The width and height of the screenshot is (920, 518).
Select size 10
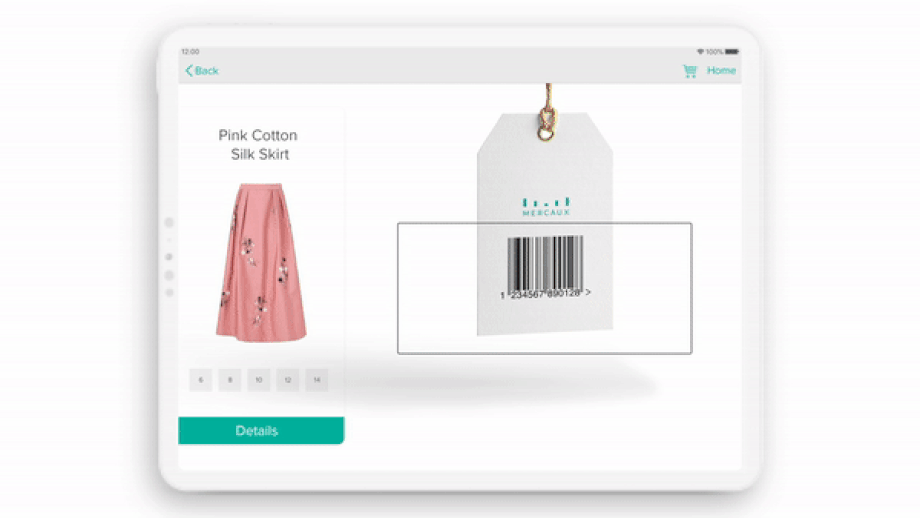pyautogui.click(x=259, y=380)
